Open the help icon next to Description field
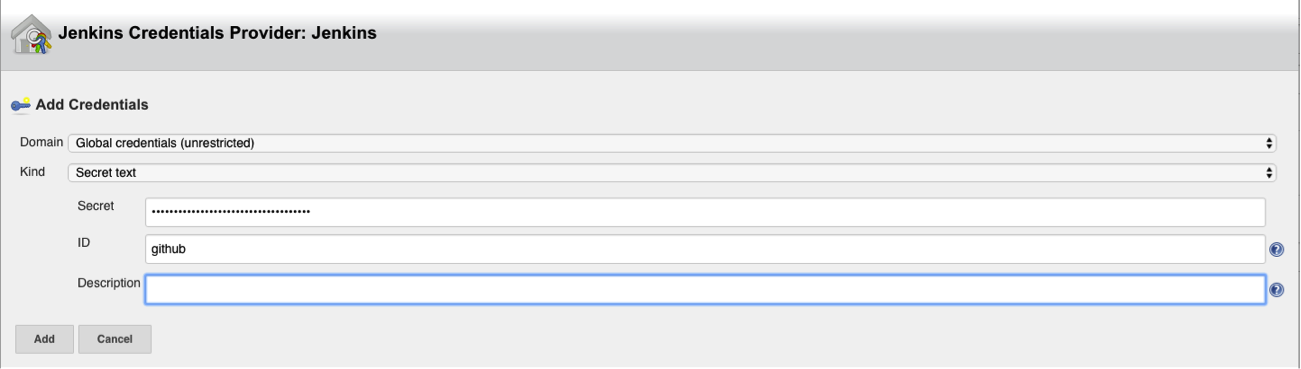 (x=1276, y=290)
